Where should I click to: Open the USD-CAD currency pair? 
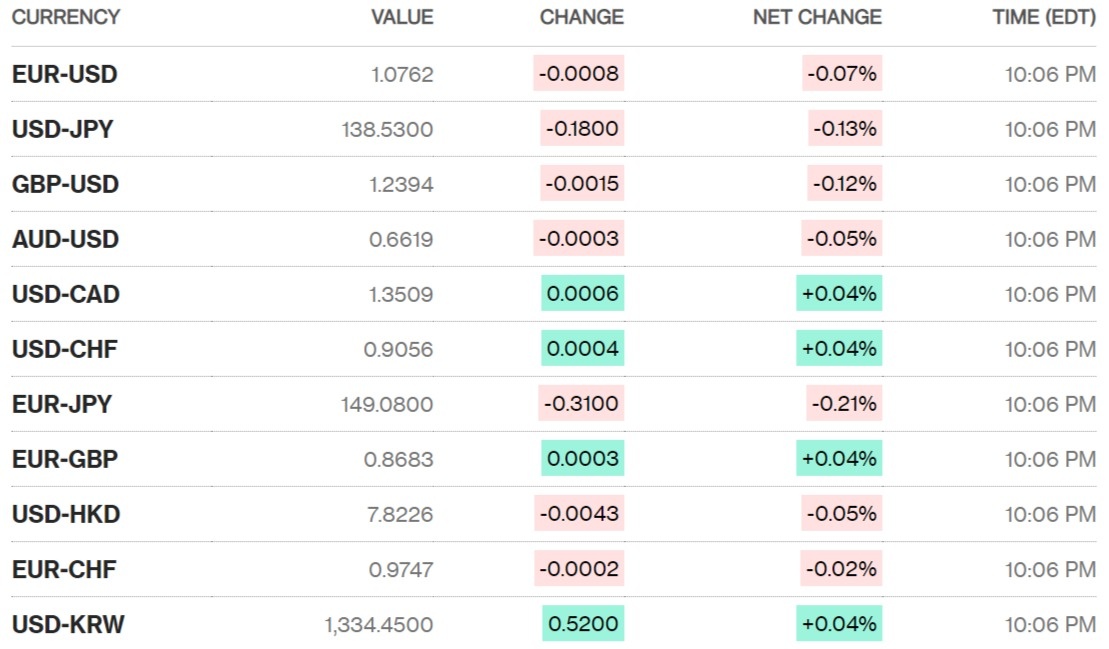pos(66,294)
